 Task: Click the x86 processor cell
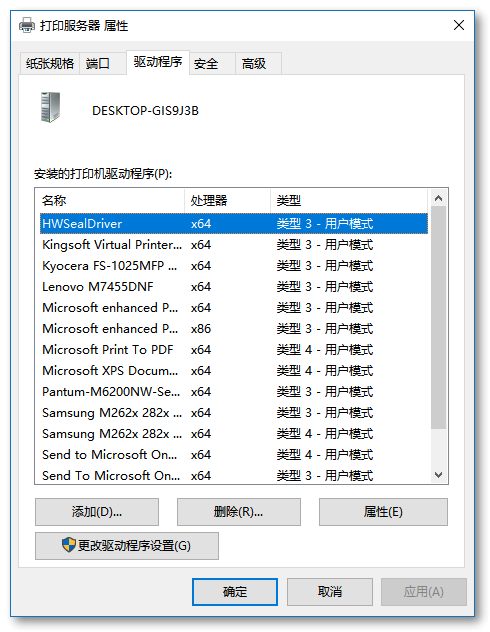tap(201, 328)
